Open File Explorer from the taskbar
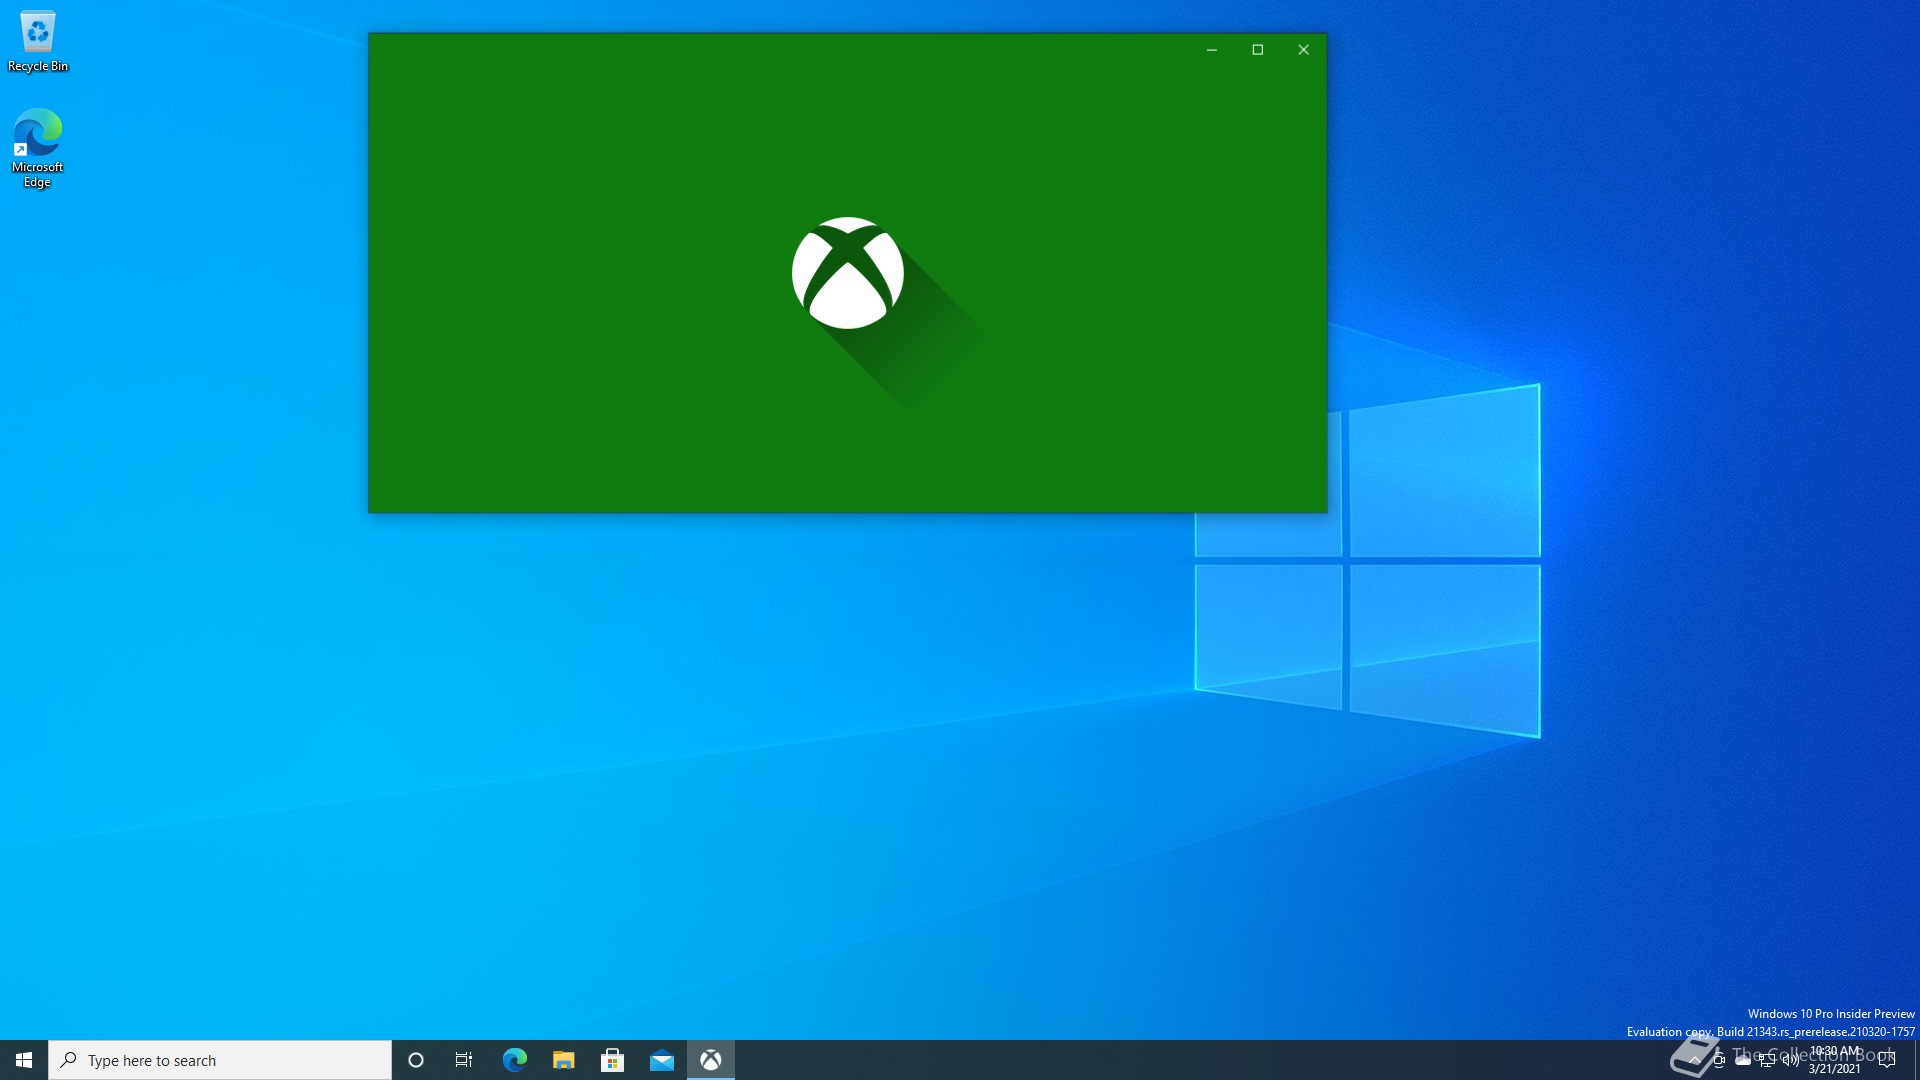Viewport: 1920px width, 1080px height. [563, 1060]
